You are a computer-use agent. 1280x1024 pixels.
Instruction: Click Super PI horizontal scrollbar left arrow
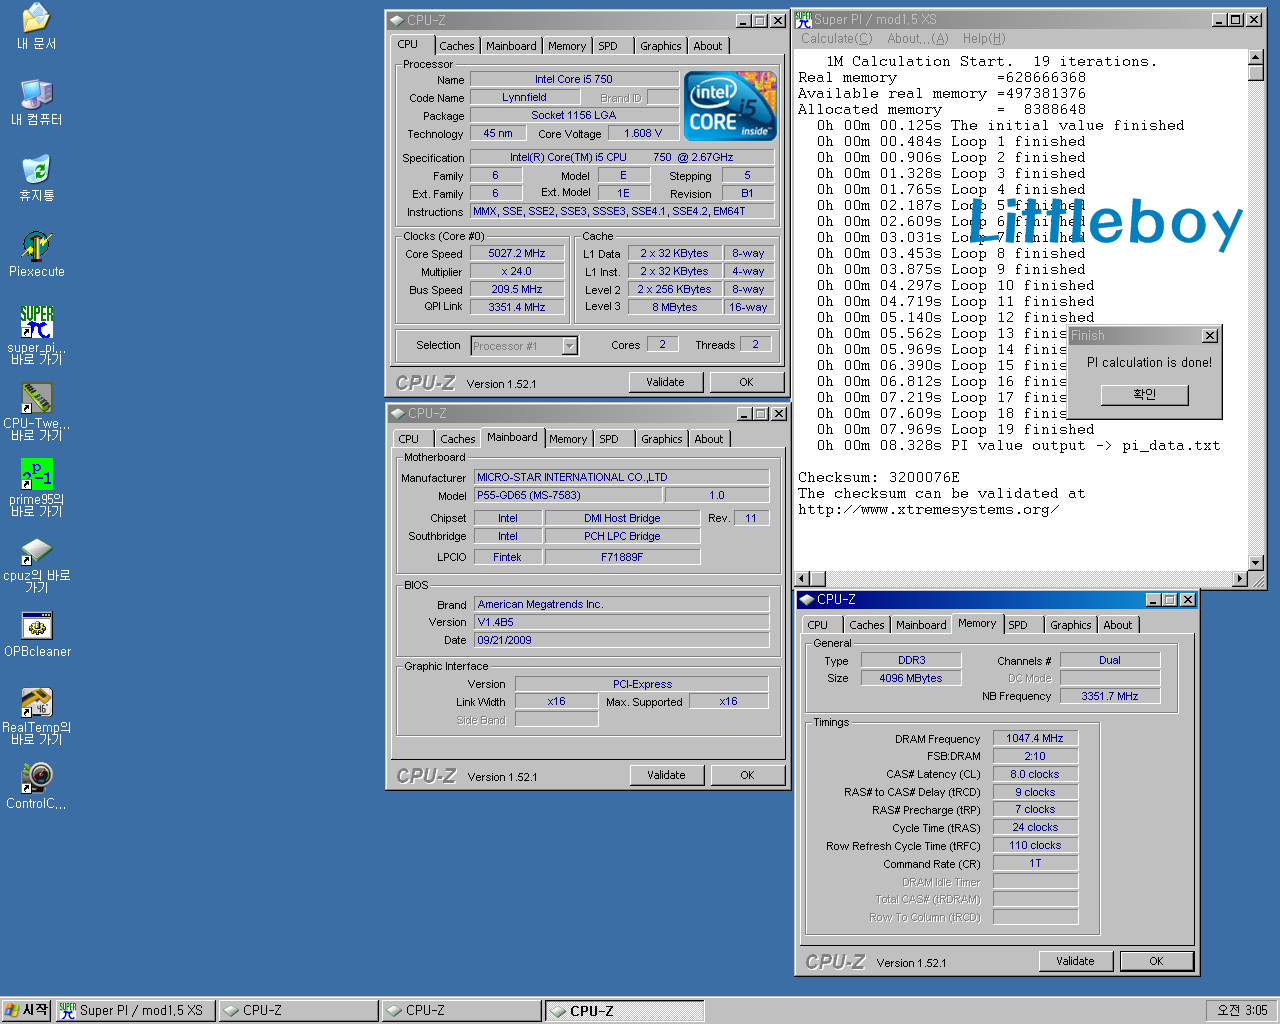point(802,579)
